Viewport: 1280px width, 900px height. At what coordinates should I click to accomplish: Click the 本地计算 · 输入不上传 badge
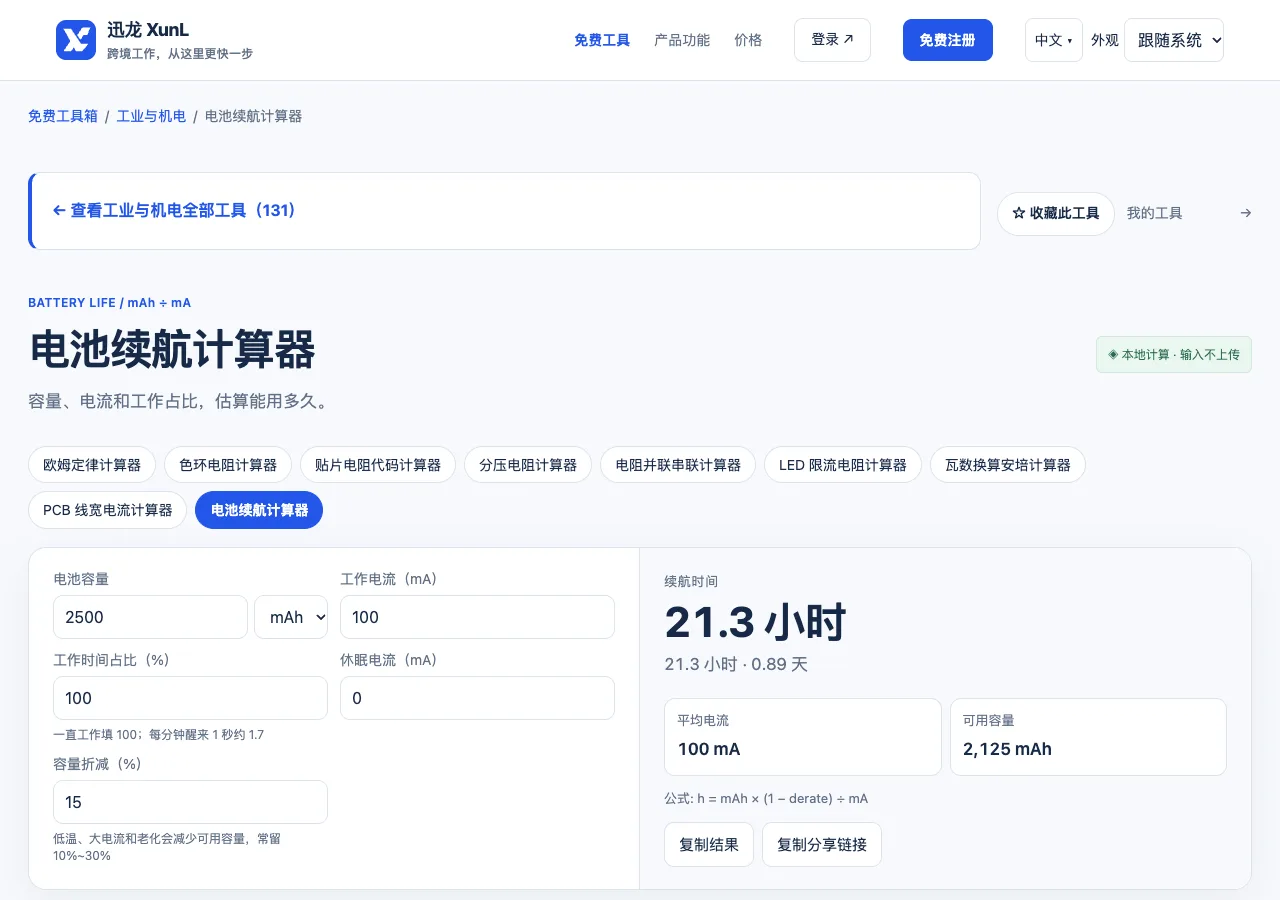(1174, 355)
